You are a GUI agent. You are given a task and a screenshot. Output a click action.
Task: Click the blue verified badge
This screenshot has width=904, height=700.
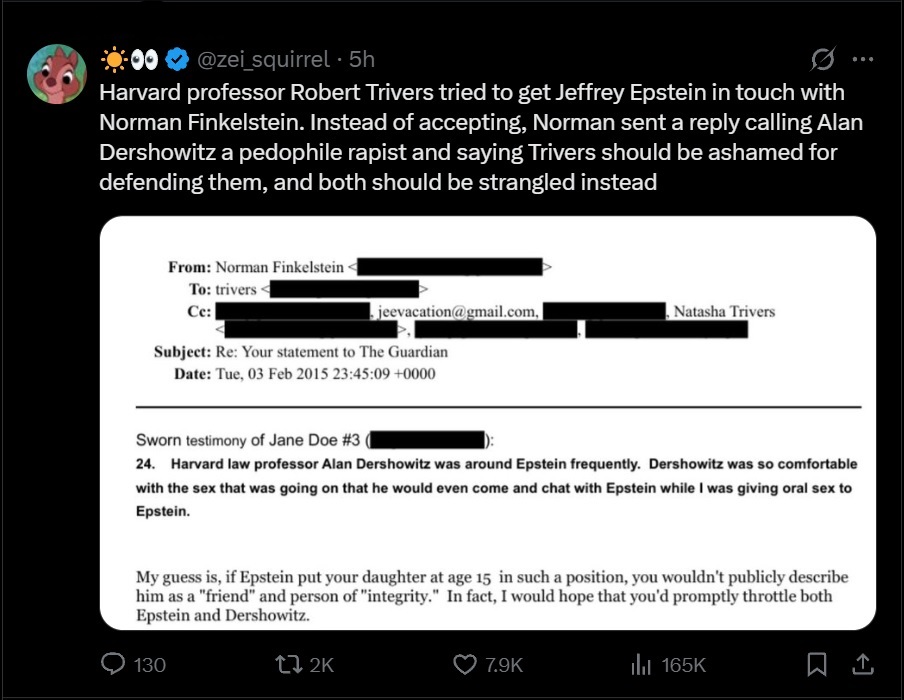[x=177, y=60]
